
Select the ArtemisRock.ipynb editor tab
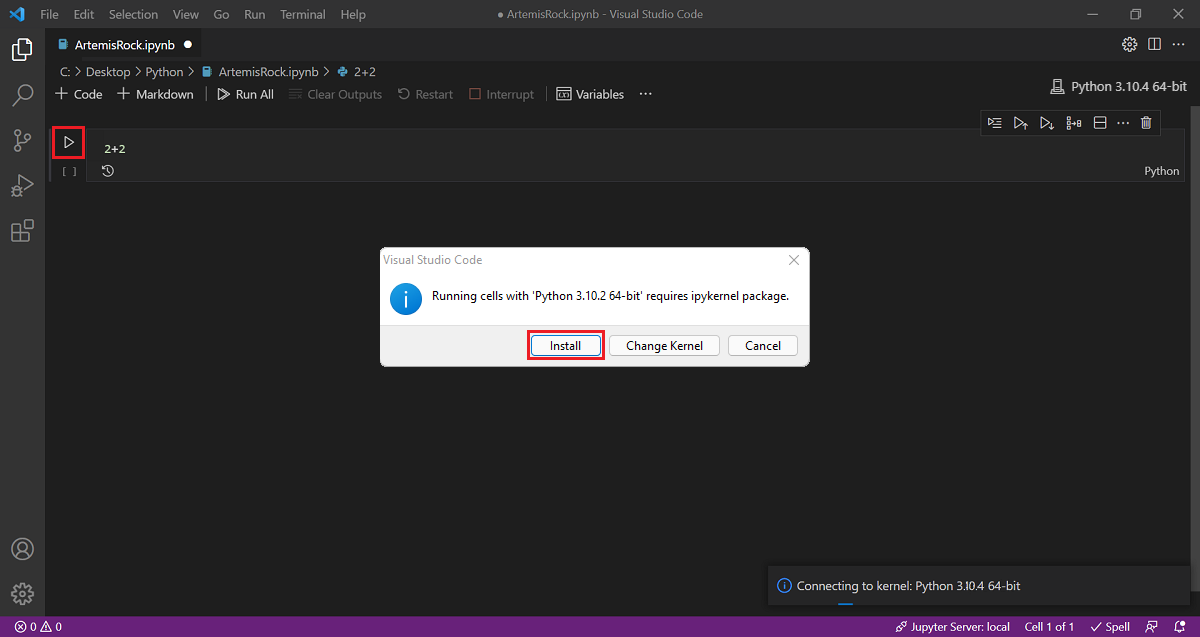pyautogui.click(x=124, y=45)
